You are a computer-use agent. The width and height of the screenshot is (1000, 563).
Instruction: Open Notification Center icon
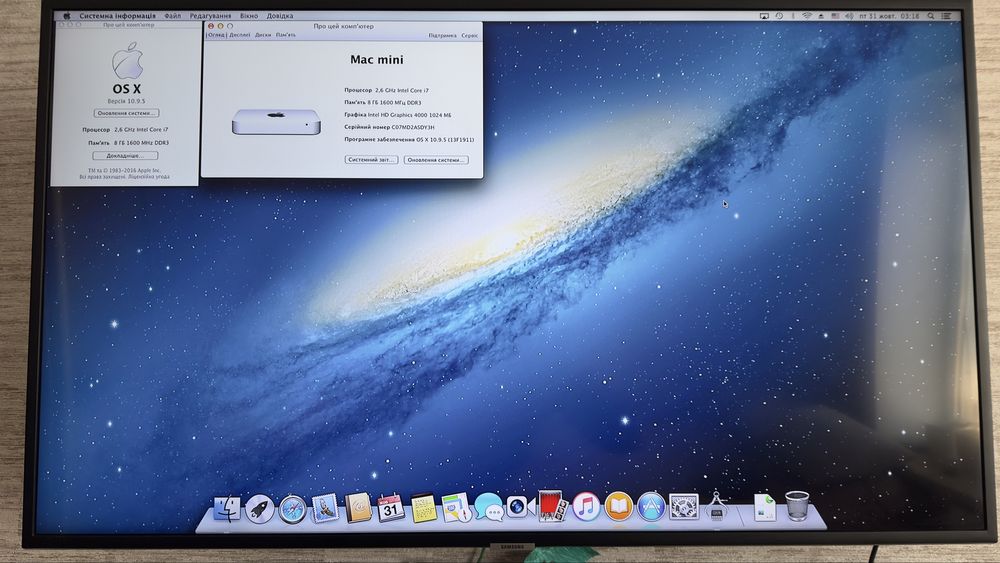click(946, 16)
